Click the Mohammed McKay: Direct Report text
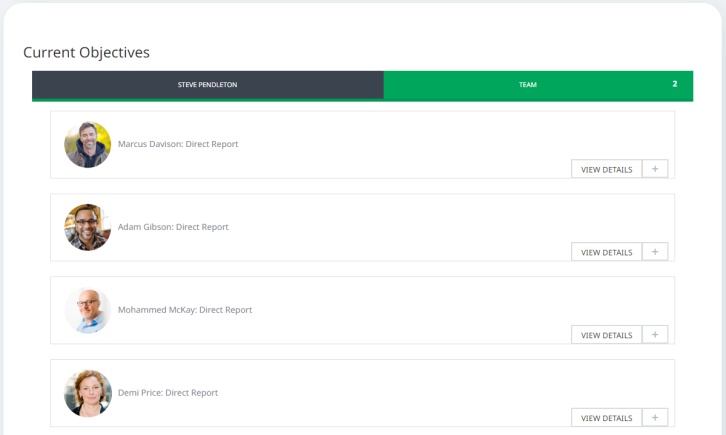Image resolution: width=726 pixels, height=435 pixels. click(185, 310)
